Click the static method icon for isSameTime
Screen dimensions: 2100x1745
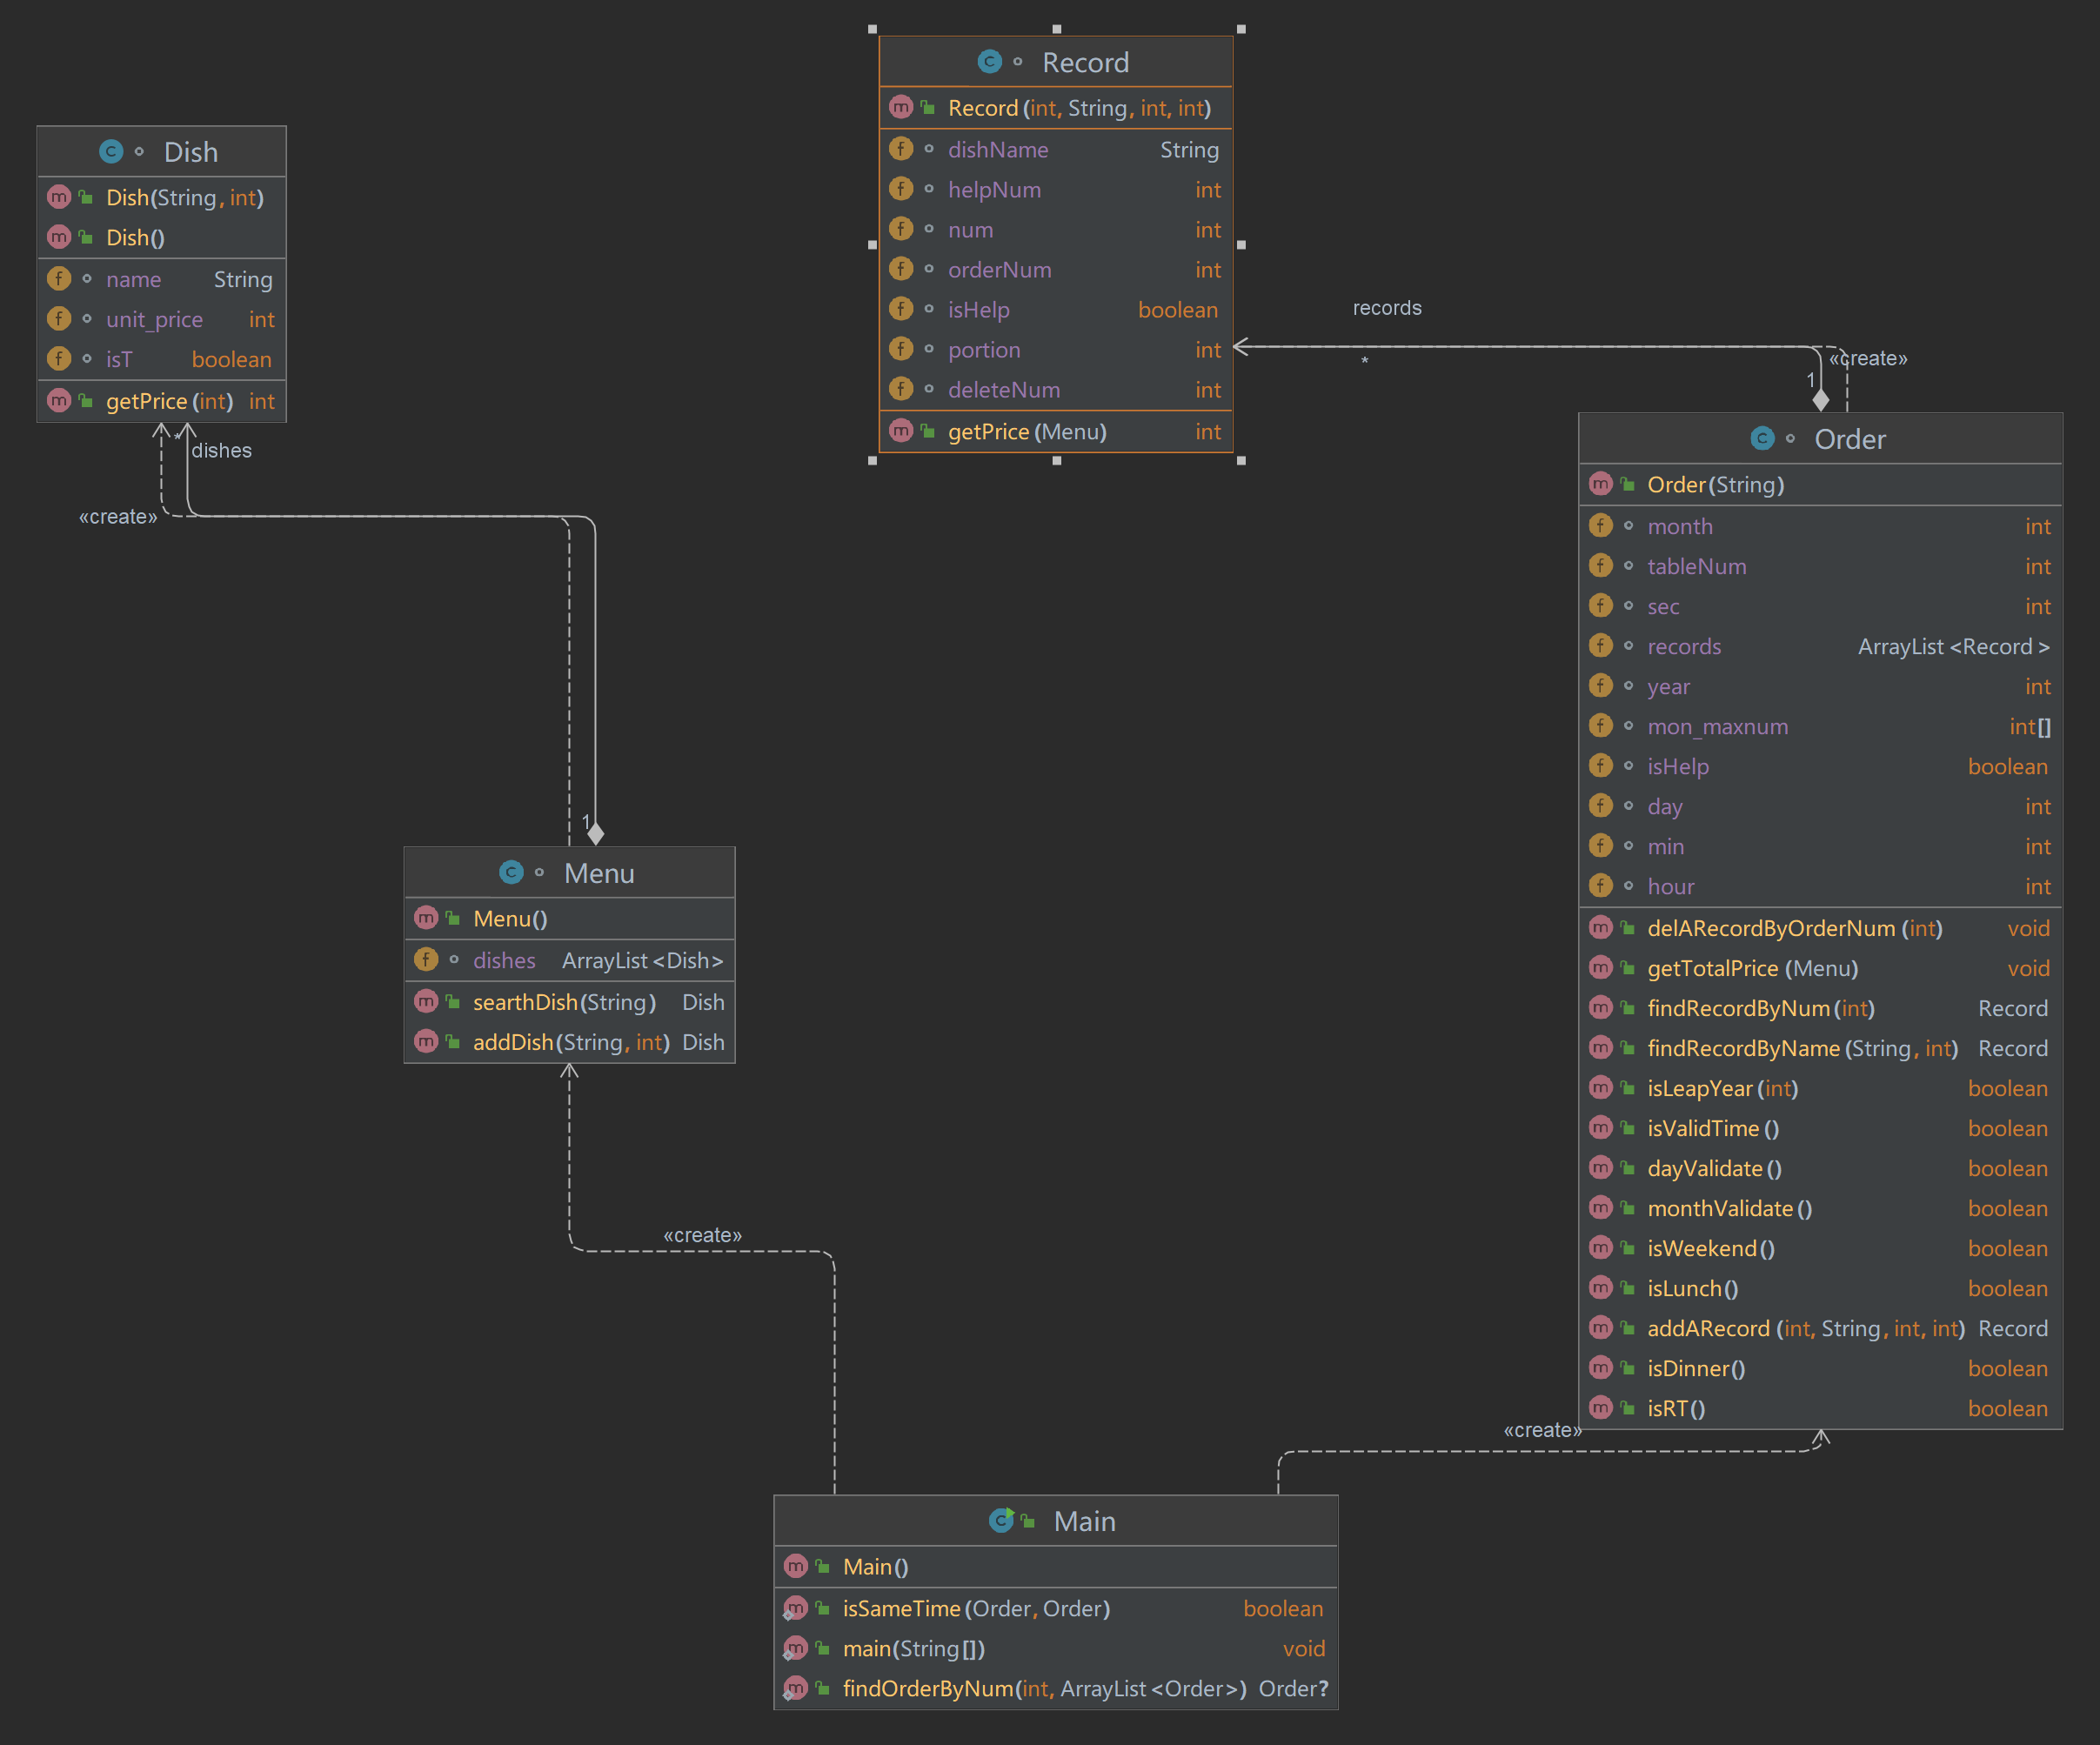click(795, 1608)
